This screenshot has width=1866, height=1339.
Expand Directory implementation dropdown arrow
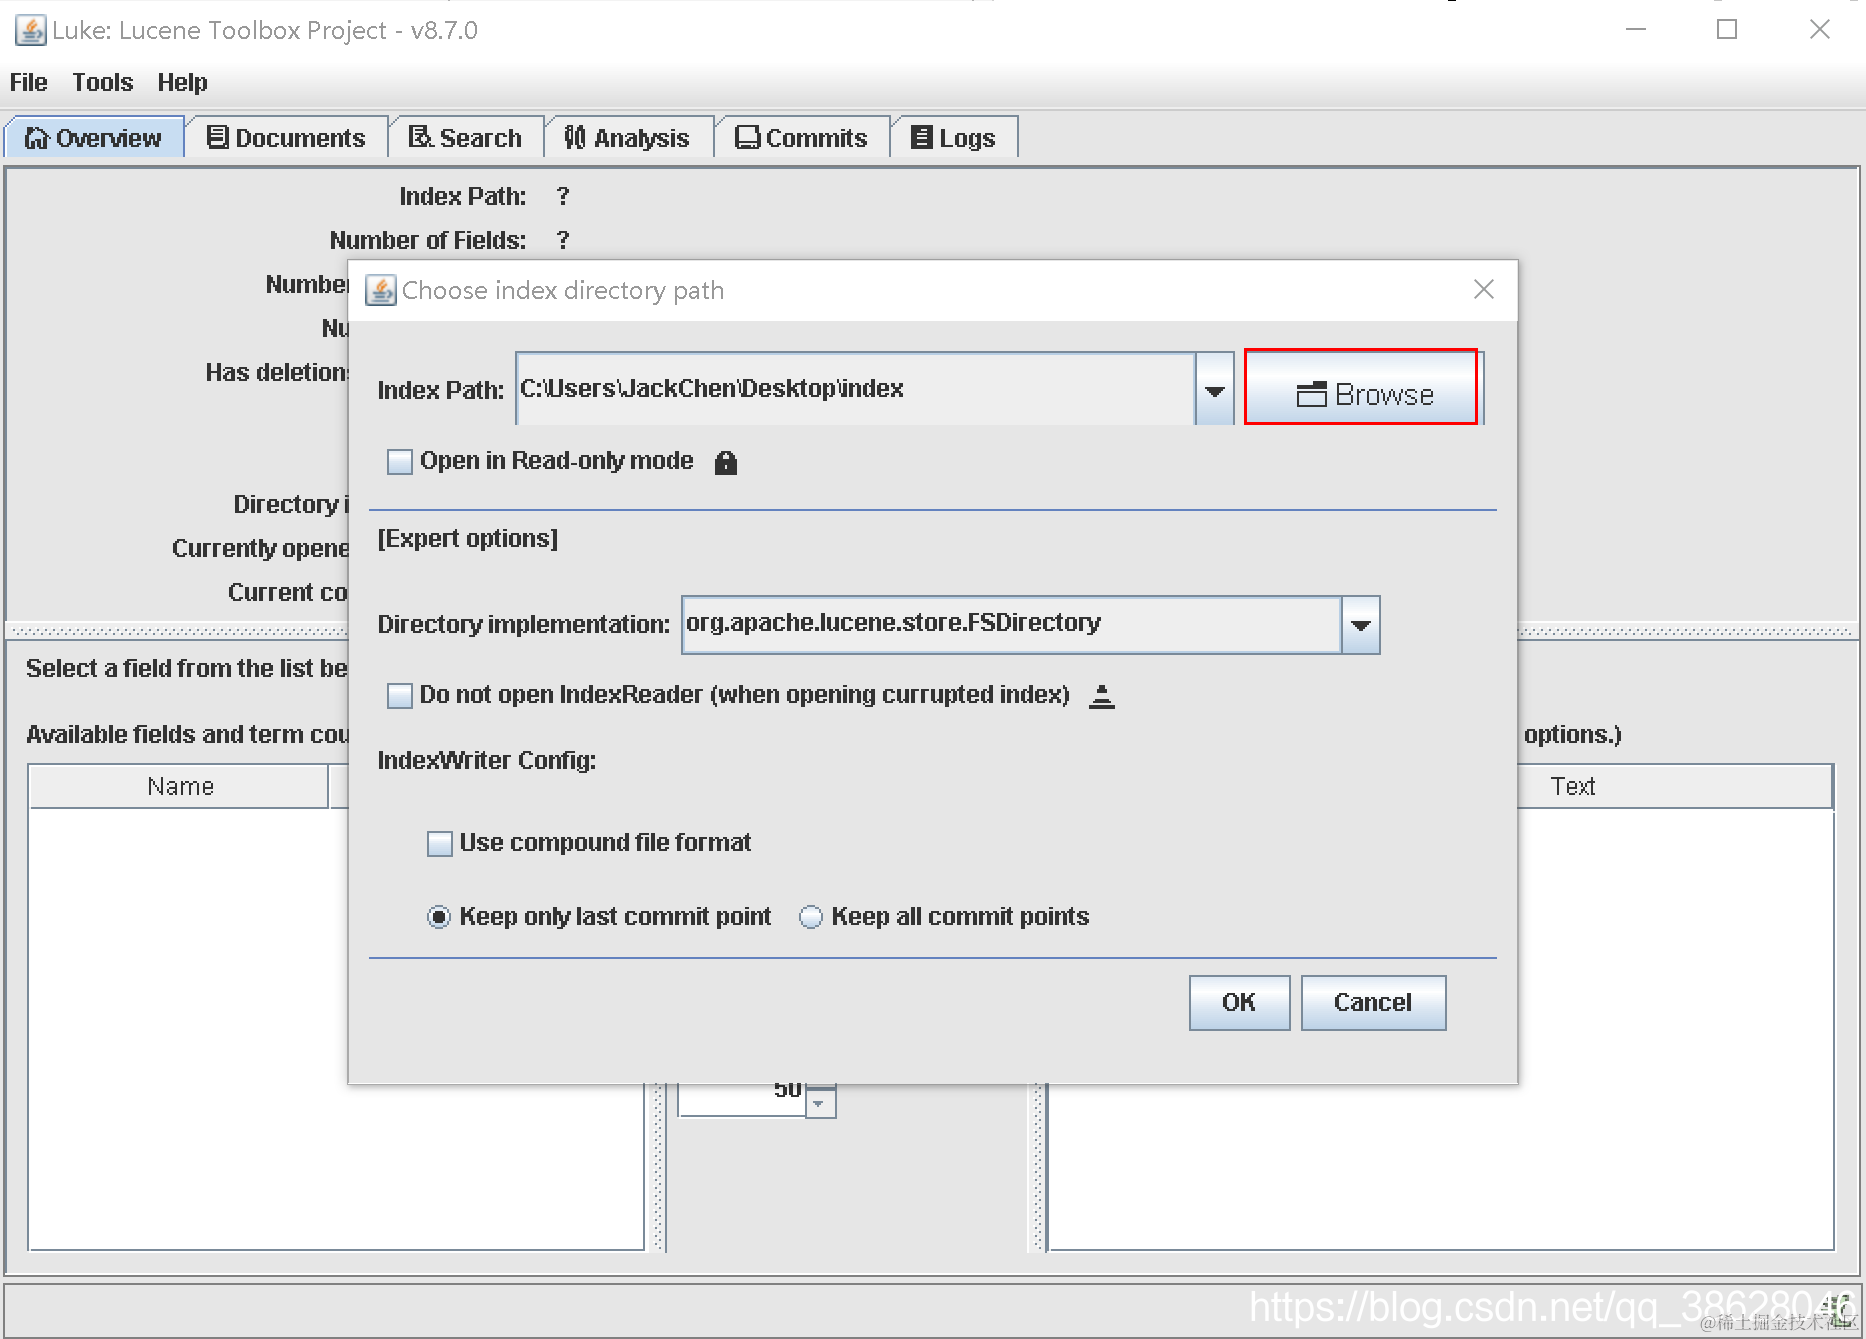(x=1360, y=625)
